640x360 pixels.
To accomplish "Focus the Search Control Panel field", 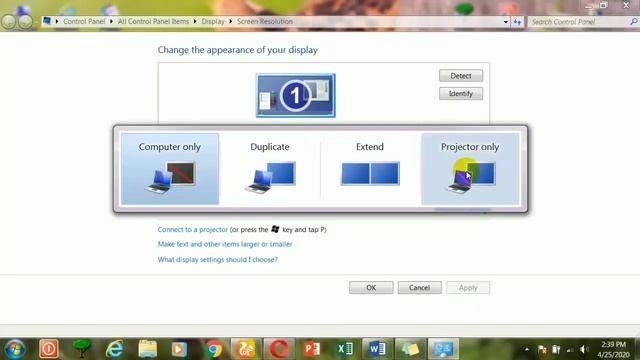I will tap(579, 22).
